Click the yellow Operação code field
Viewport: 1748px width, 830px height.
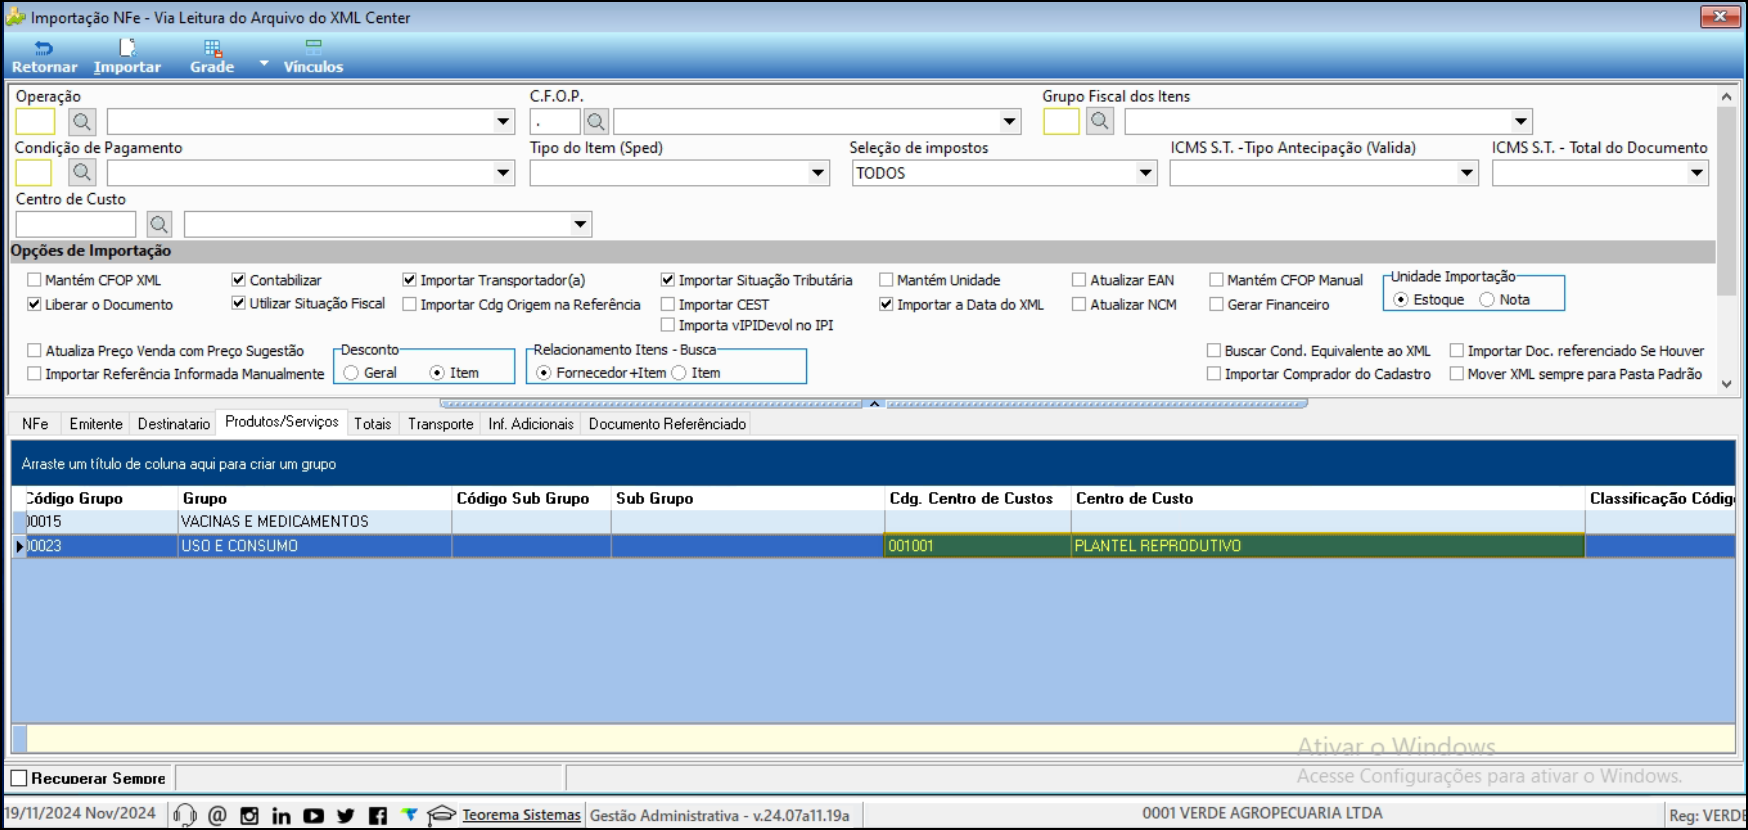(35, 122)
